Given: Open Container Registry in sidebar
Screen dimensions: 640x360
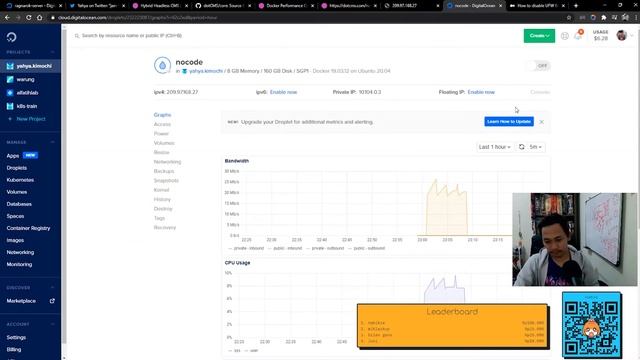Looking at the screenshot, I should (28, 228).
